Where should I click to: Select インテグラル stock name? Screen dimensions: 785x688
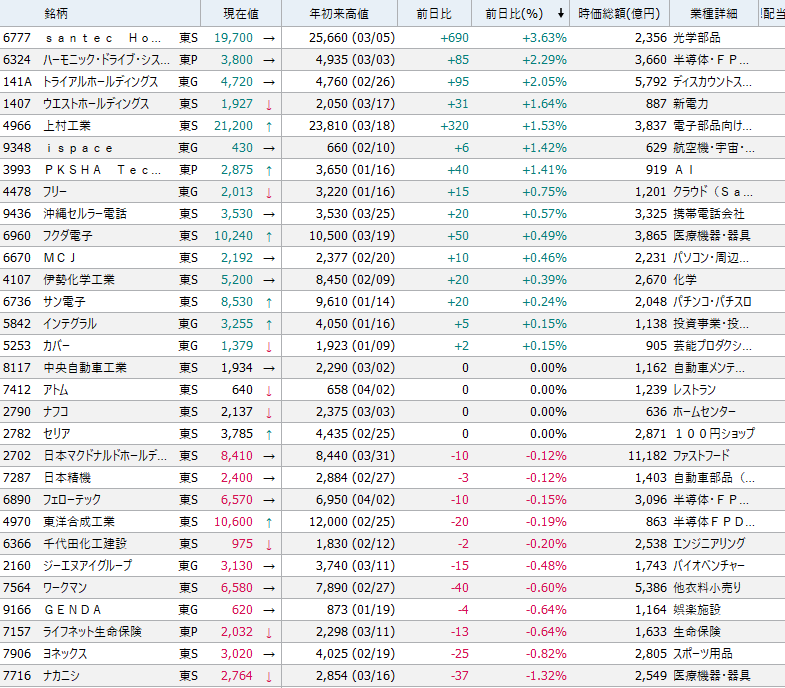click(70, 324)
